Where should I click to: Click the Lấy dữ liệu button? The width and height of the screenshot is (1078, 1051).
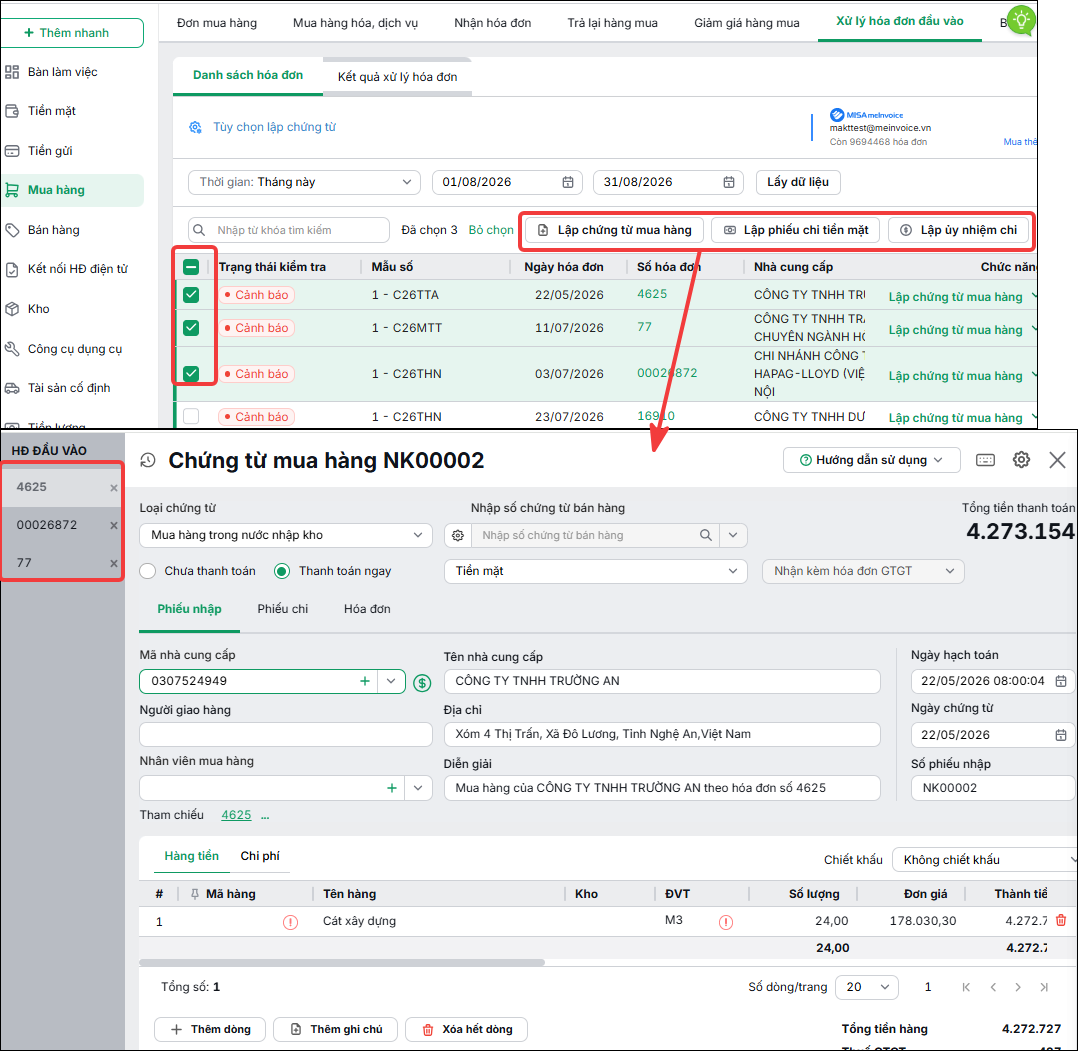(798, 182)
